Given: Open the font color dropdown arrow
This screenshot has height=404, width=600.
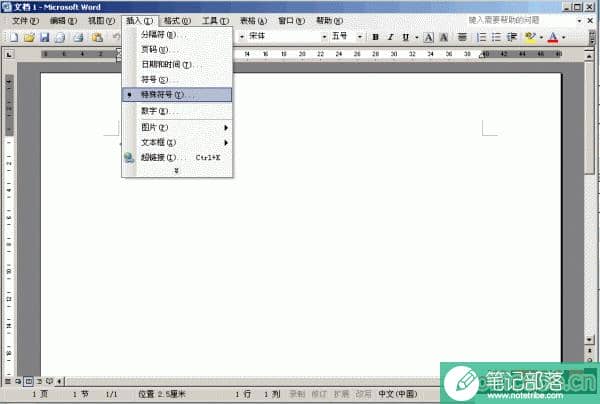Looking at the screenshot, I should point(564,37).
